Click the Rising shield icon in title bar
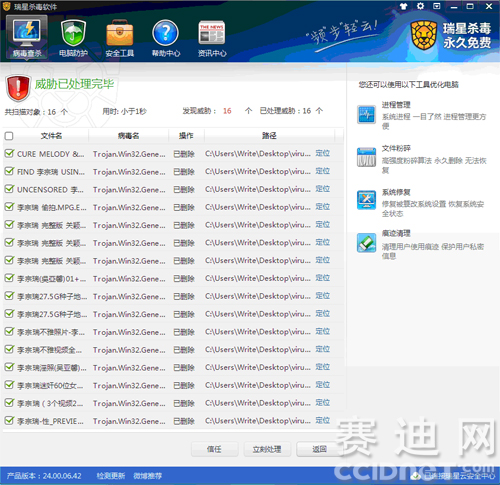 (6, 6)
